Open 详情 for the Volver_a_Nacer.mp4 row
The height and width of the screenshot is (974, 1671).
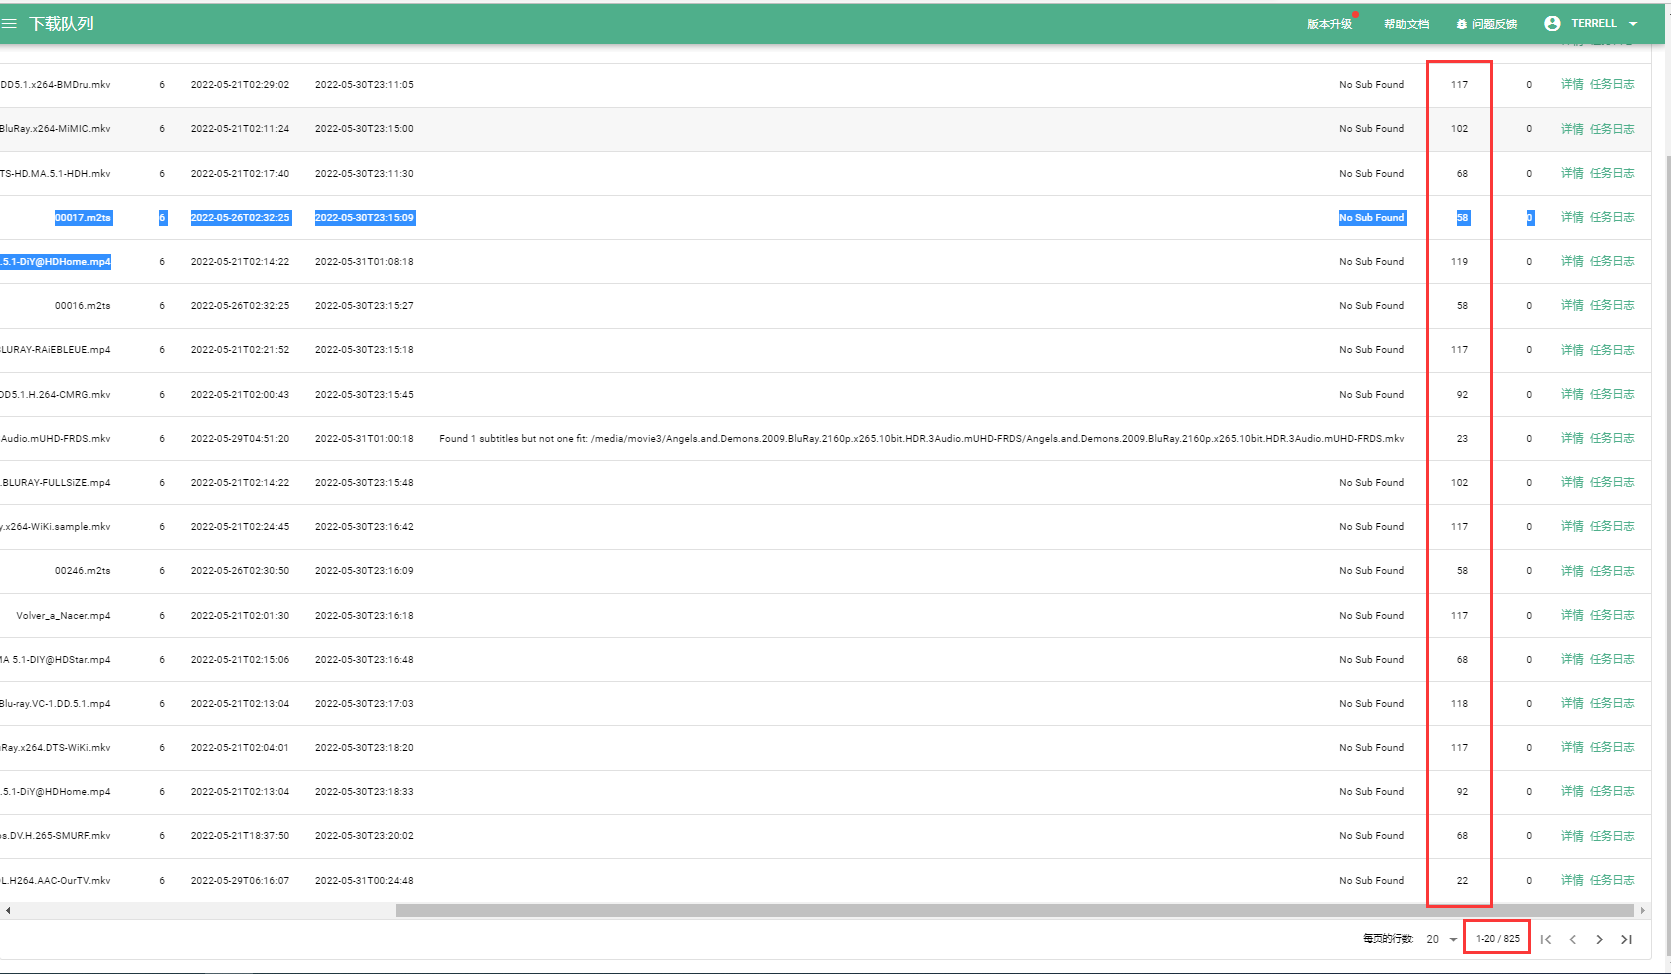[x=1572, y=615]
